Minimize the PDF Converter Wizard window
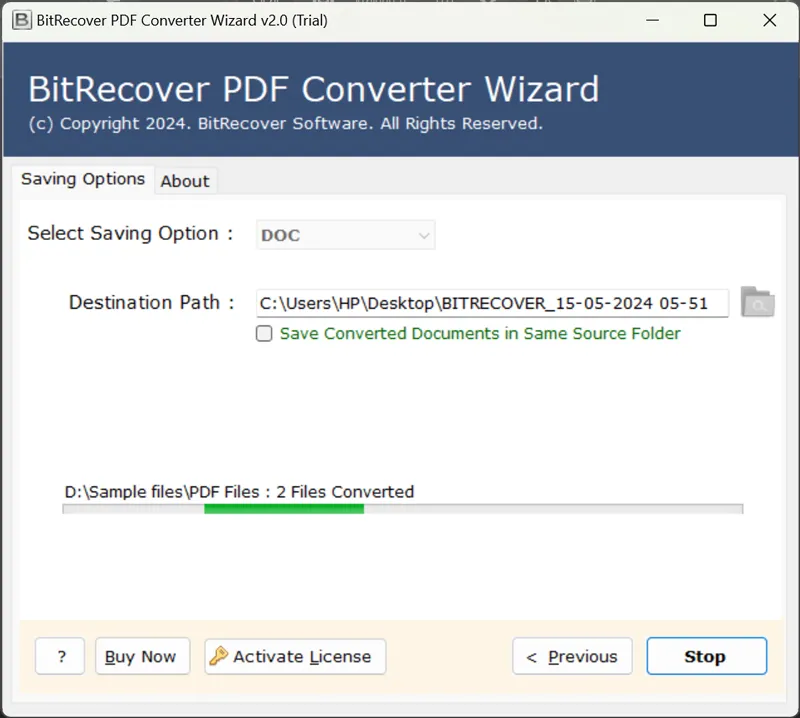 click(x=652, y=20)
